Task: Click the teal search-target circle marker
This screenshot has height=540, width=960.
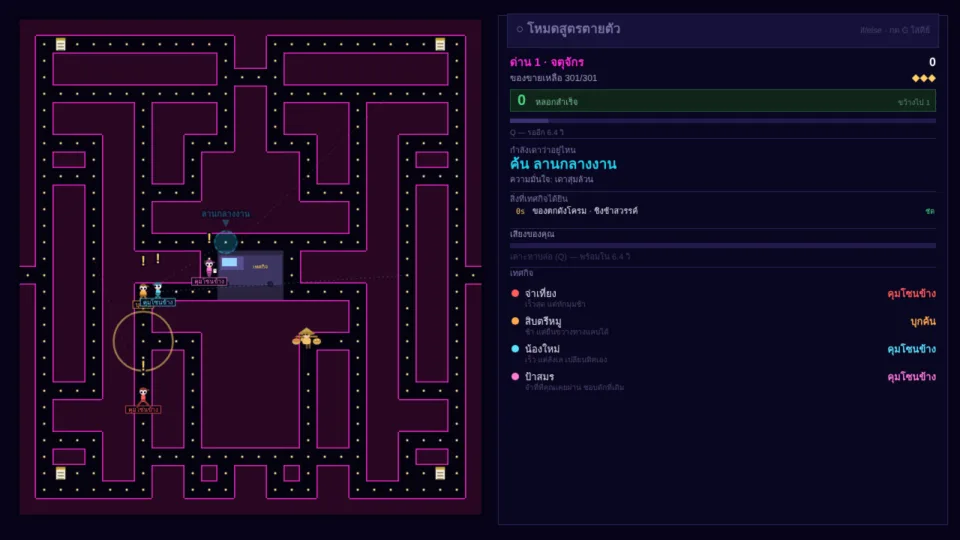Action: pyautogui.click(x=225, y=242)
